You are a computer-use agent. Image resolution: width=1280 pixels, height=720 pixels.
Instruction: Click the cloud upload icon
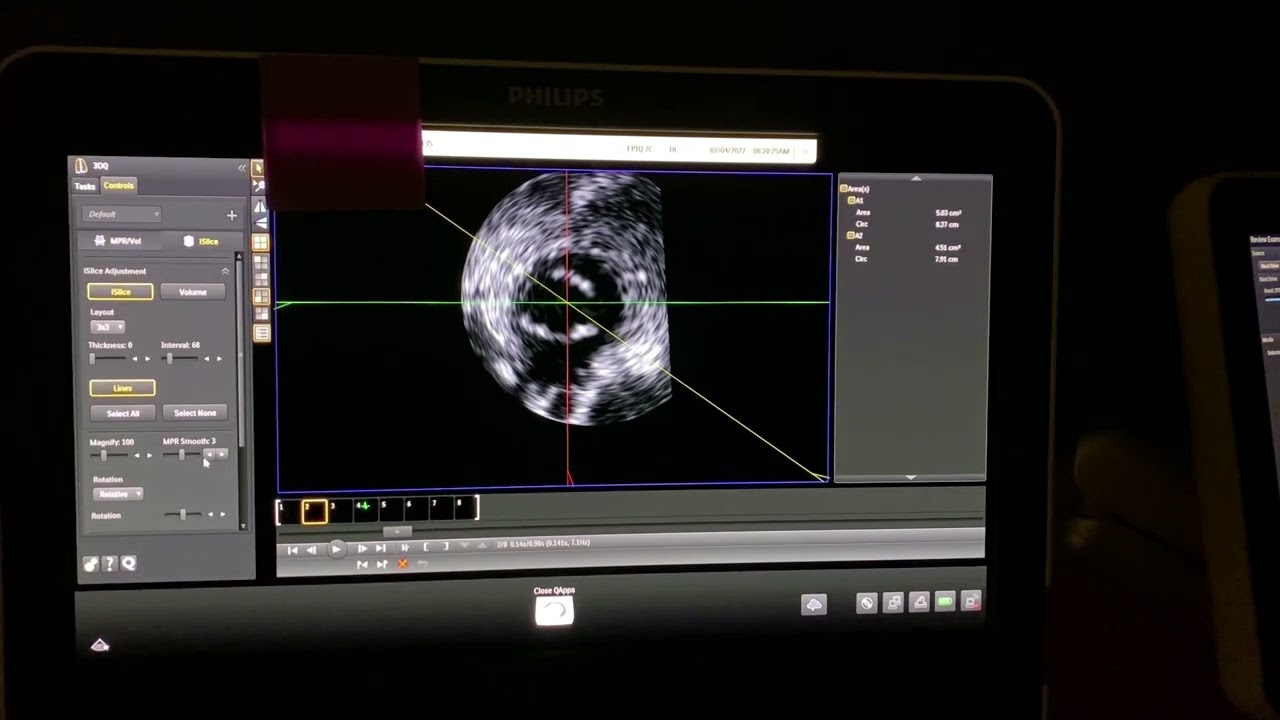(x=814, y=605)
